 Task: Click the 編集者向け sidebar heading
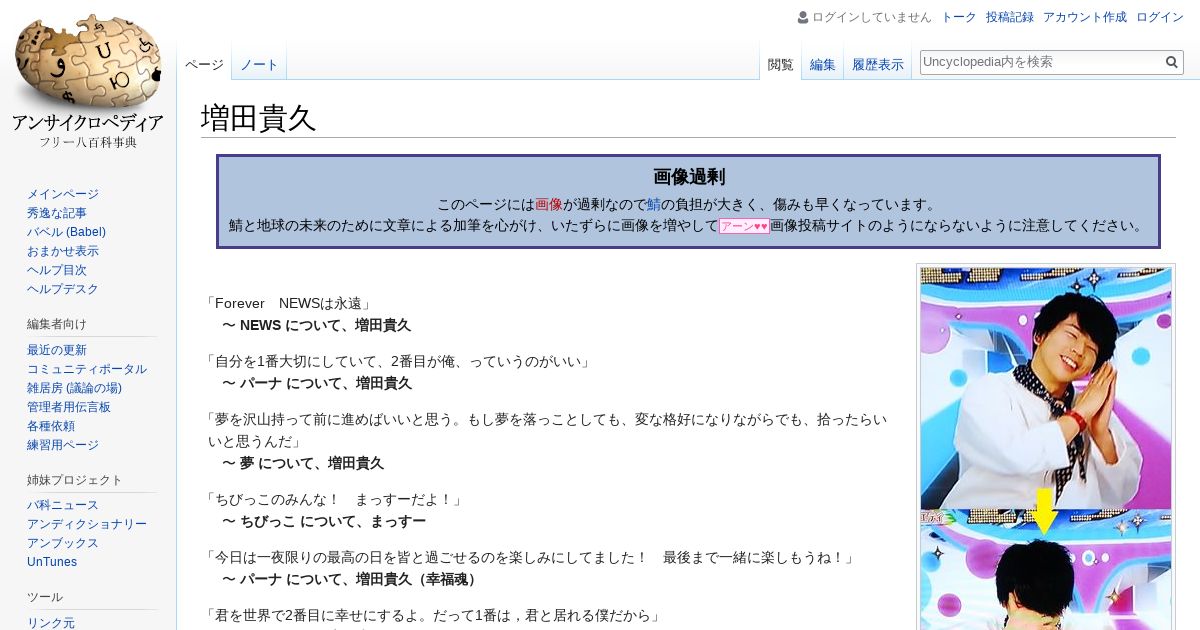(57, 323)
